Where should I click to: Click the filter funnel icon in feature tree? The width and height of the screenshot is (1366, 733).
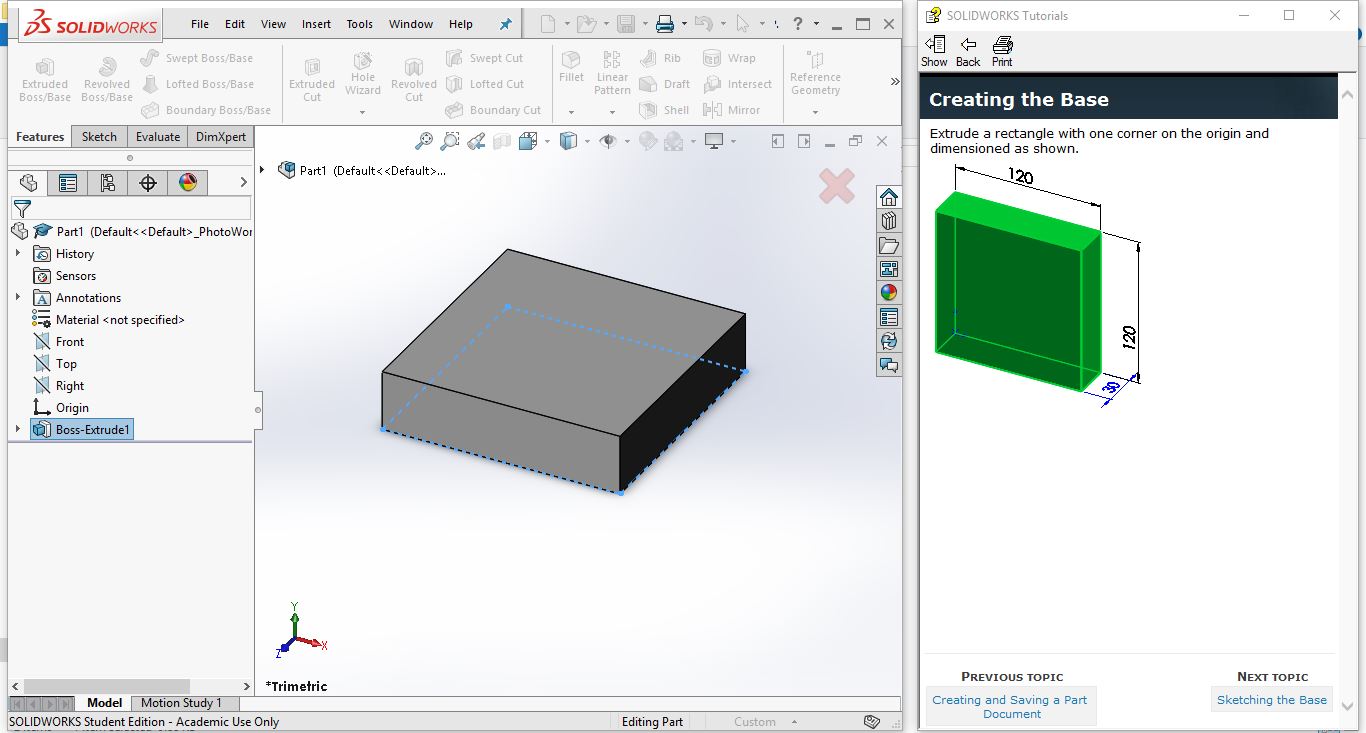coord(22,208)
